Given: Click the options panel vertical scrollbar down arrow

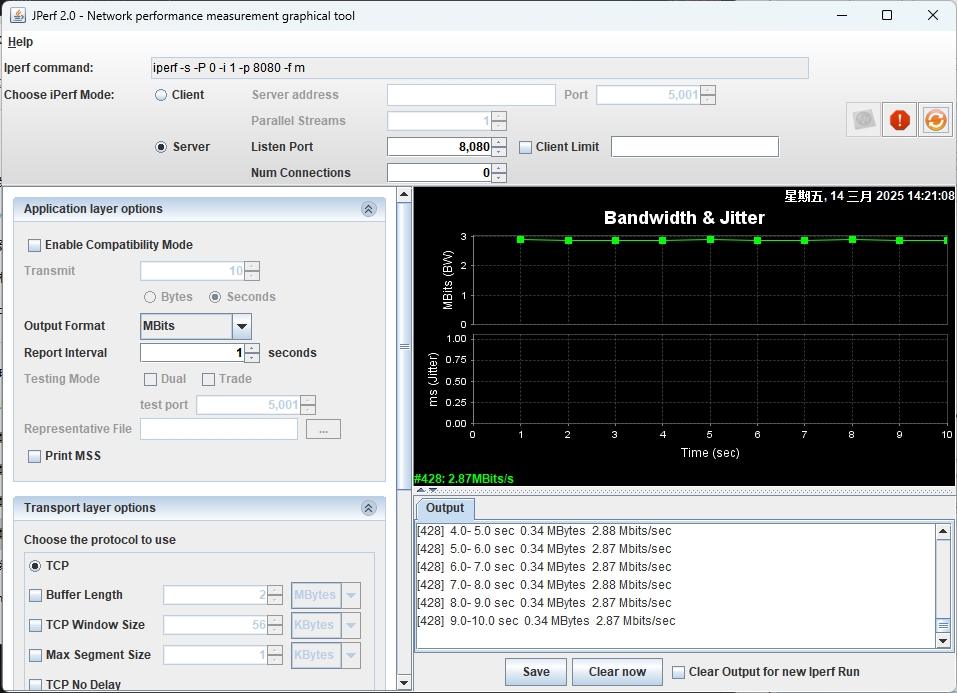Looking at the screenshot, I should [x=404, y=683].
